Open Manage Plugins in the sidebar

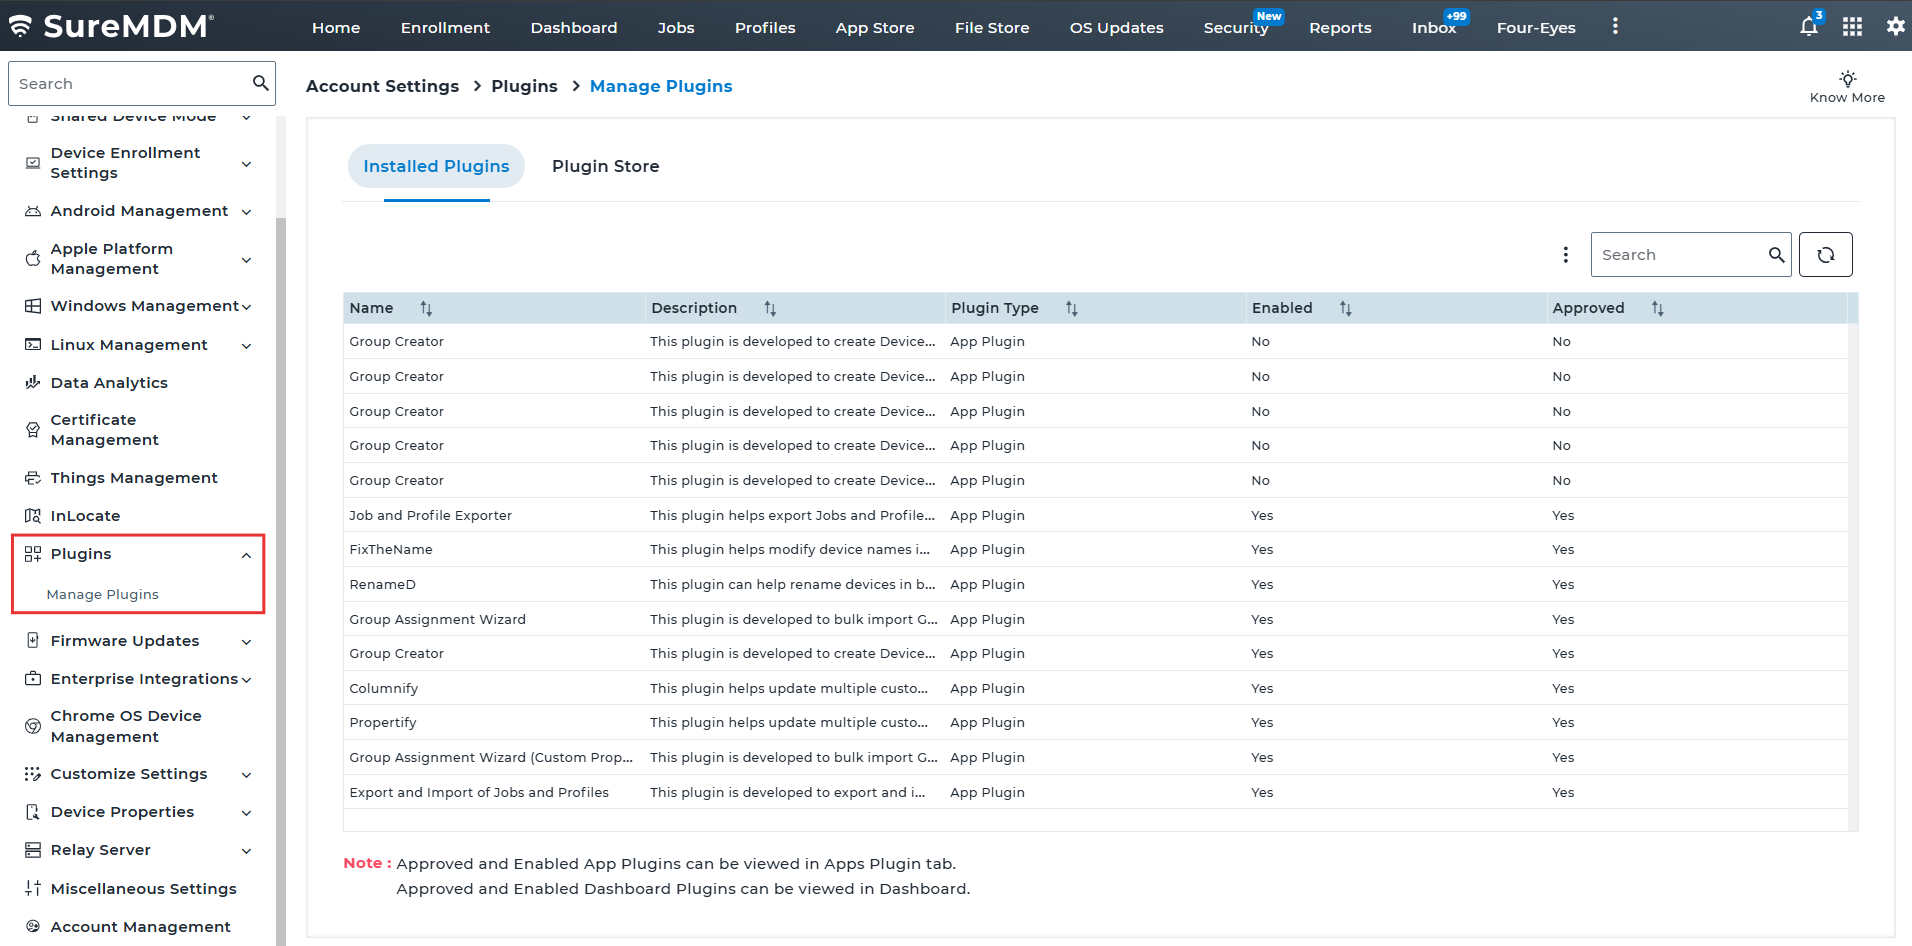pos(102,594)
